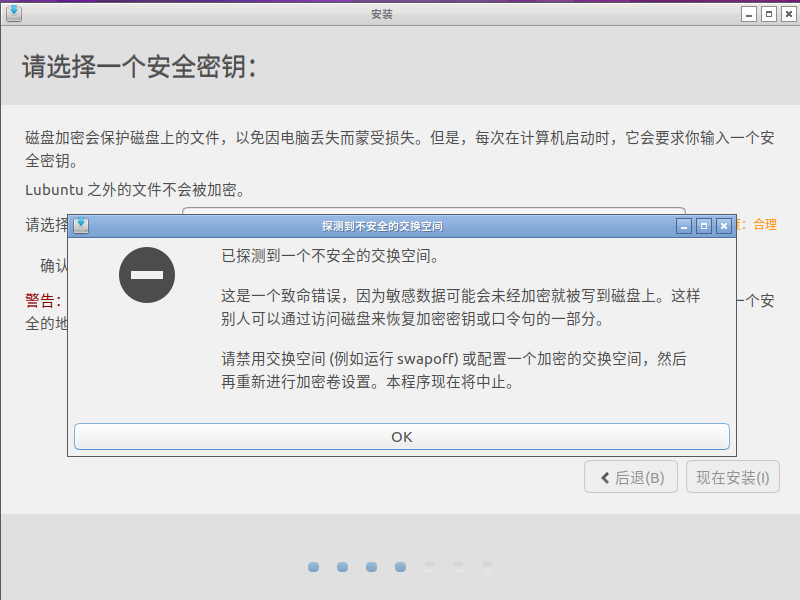800x600 pixels.
Task: Click the heading 请选择一个安全密钥:
Action: click(139, 67)
